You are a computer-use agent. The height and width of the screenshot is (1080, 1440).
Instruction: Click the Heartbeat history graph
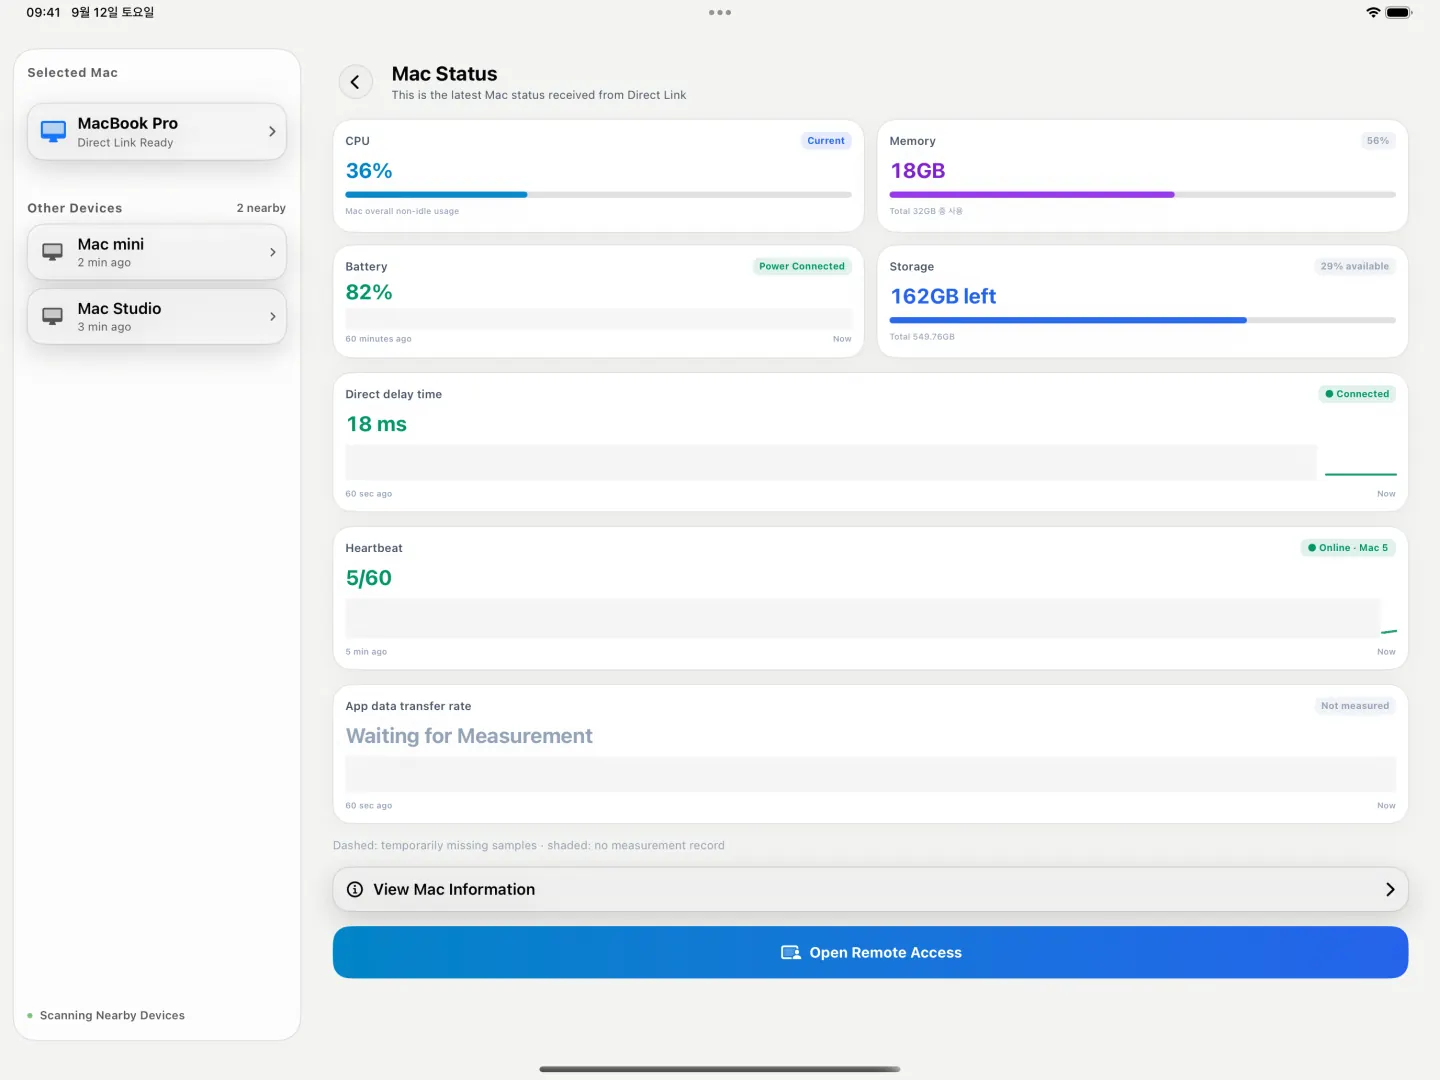point(870,618)
